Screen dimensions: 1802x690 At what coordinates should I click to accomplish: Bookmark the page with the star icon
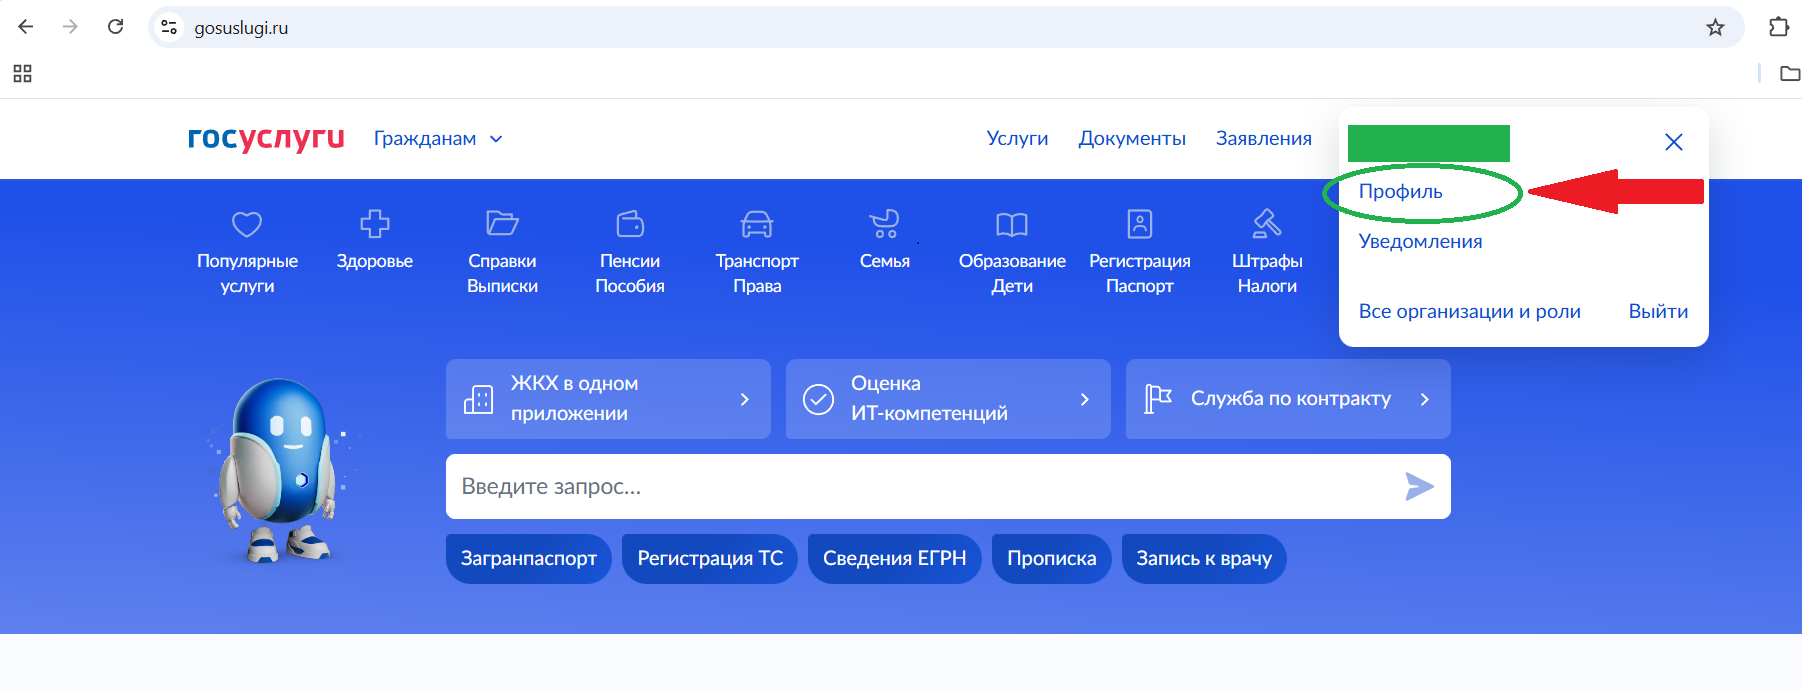click(x=1715, y=28)
